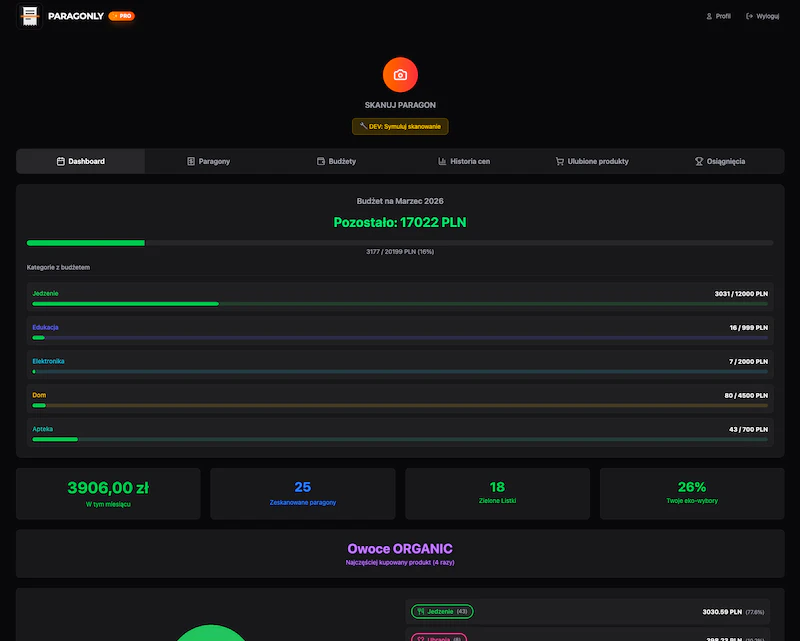Click the orange camera scan button
The width and height of the screenshot is (800, 641).
pos(400,75)
